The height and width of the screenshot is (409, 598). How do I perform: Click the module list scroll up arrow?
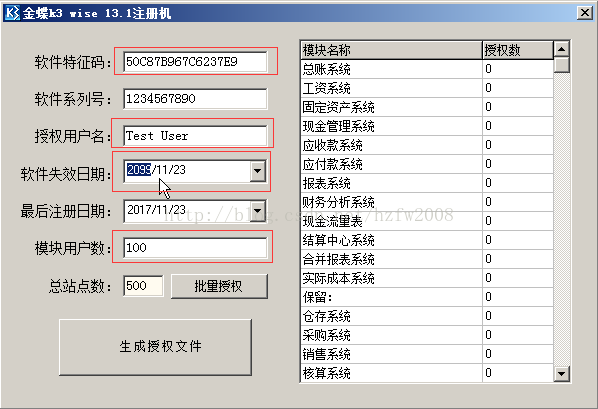click(561, 49)
